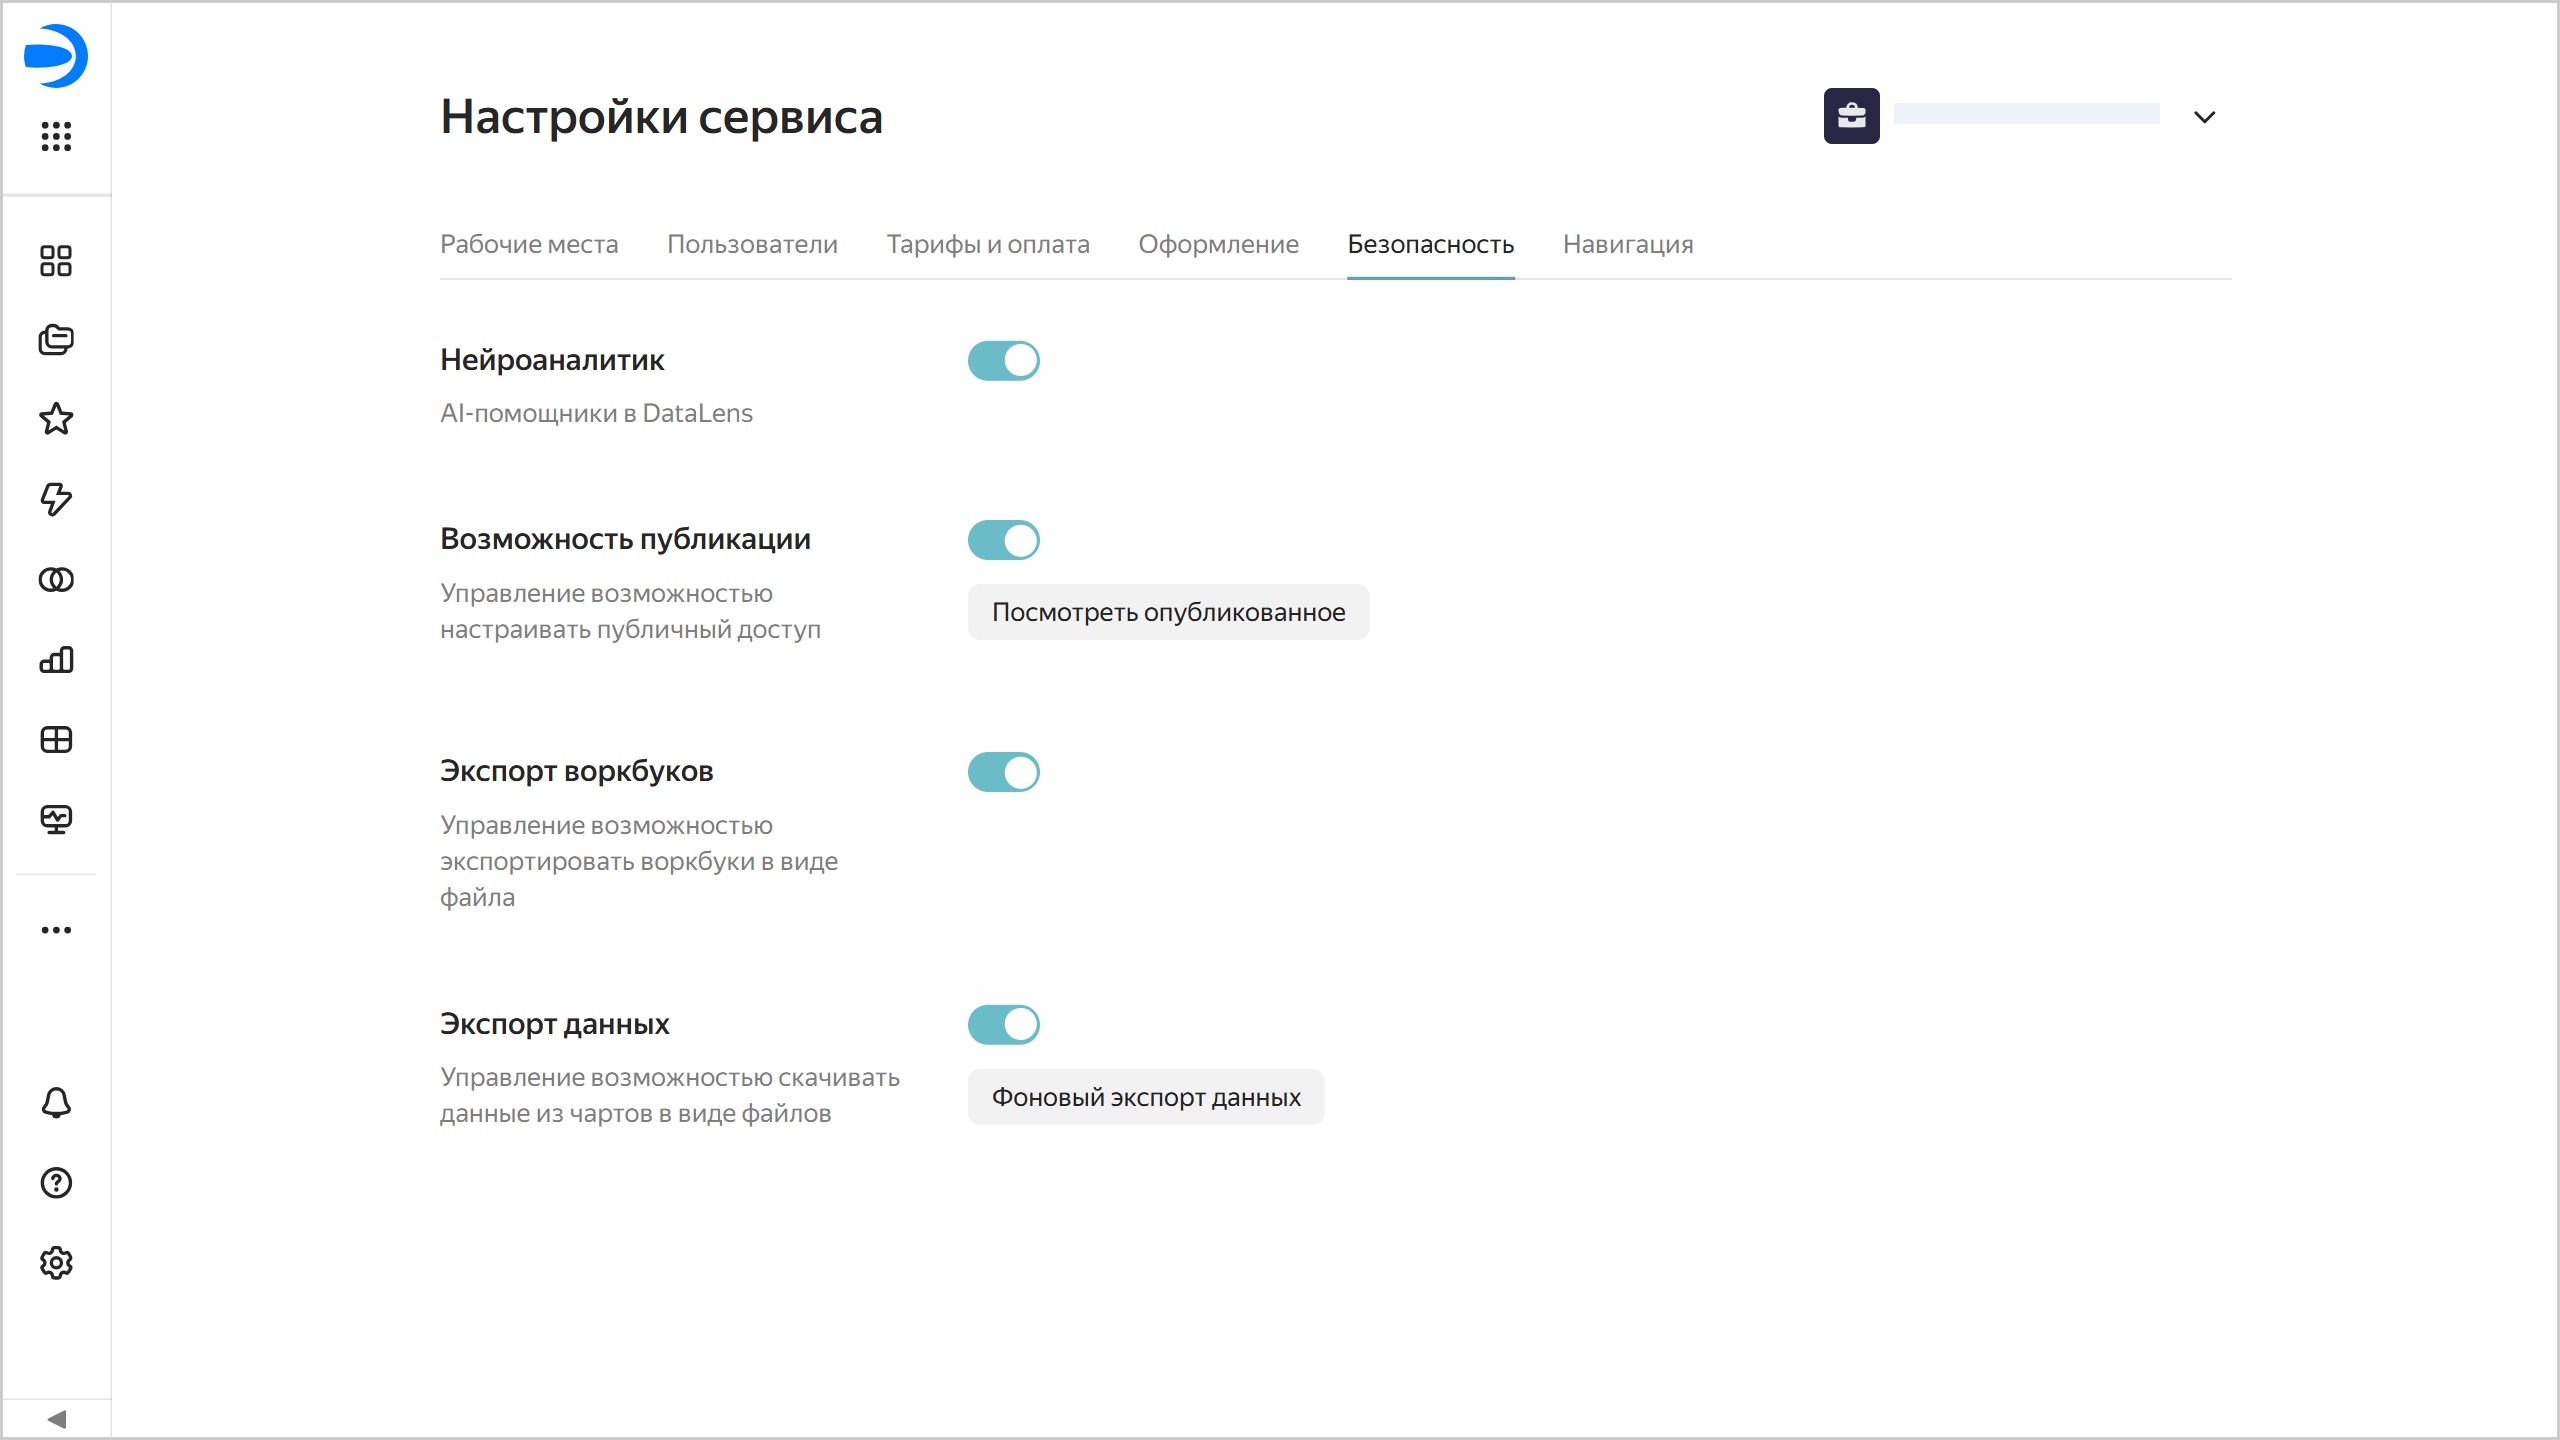Open the all services grid menu

coord(56,136)
